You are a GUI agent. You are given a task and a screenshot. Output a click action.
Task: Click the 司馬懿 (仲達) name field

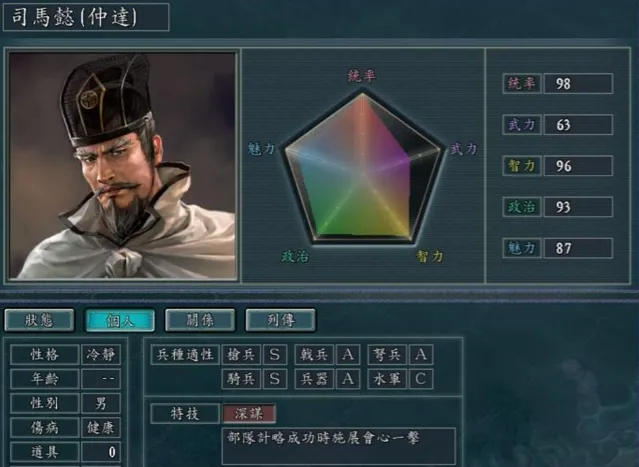click(x=86, y=17)
